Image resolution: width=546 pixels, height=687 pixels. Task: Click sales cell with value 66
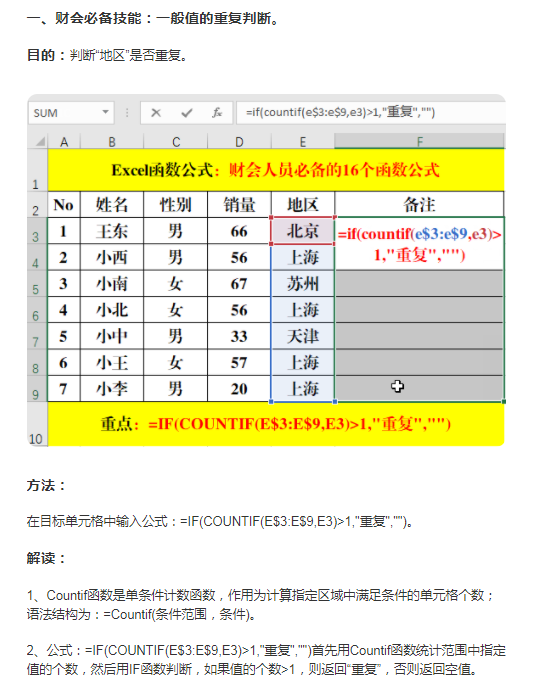(239, 231)
